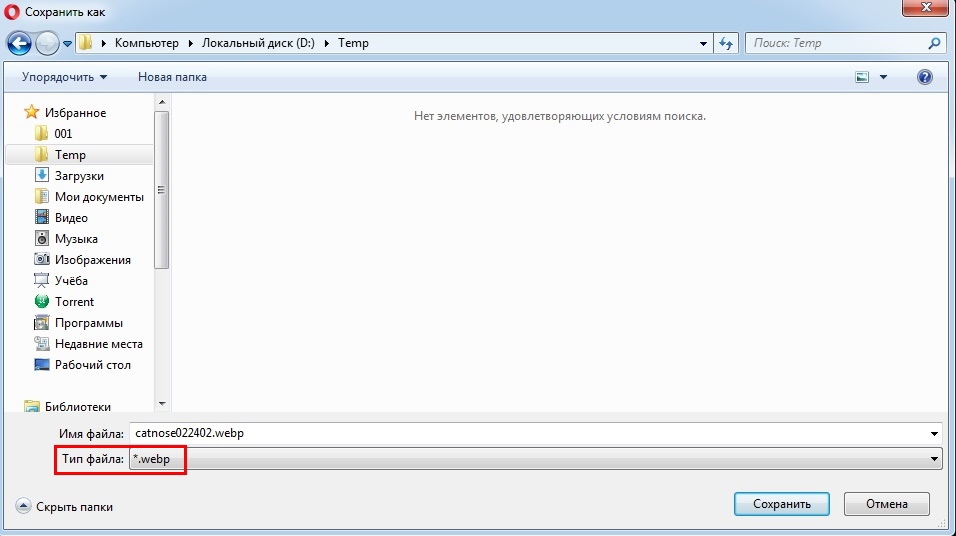The image size is (956, 536).
Task: Click the search magnifier icon
Action: click(934, 44)
